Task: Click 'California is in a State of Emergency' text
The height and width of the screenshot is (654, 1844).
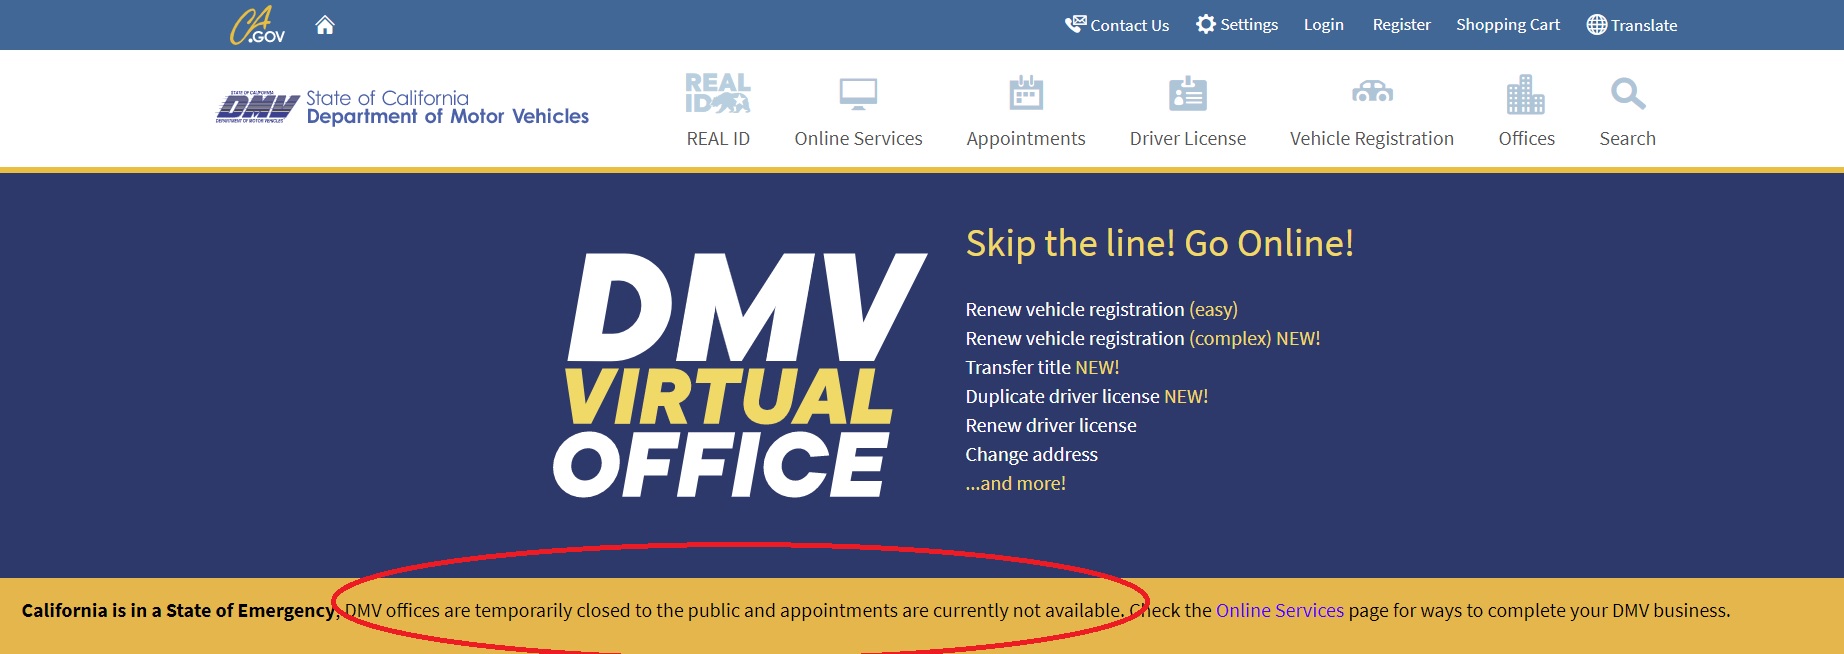Action: pos(181,611)
